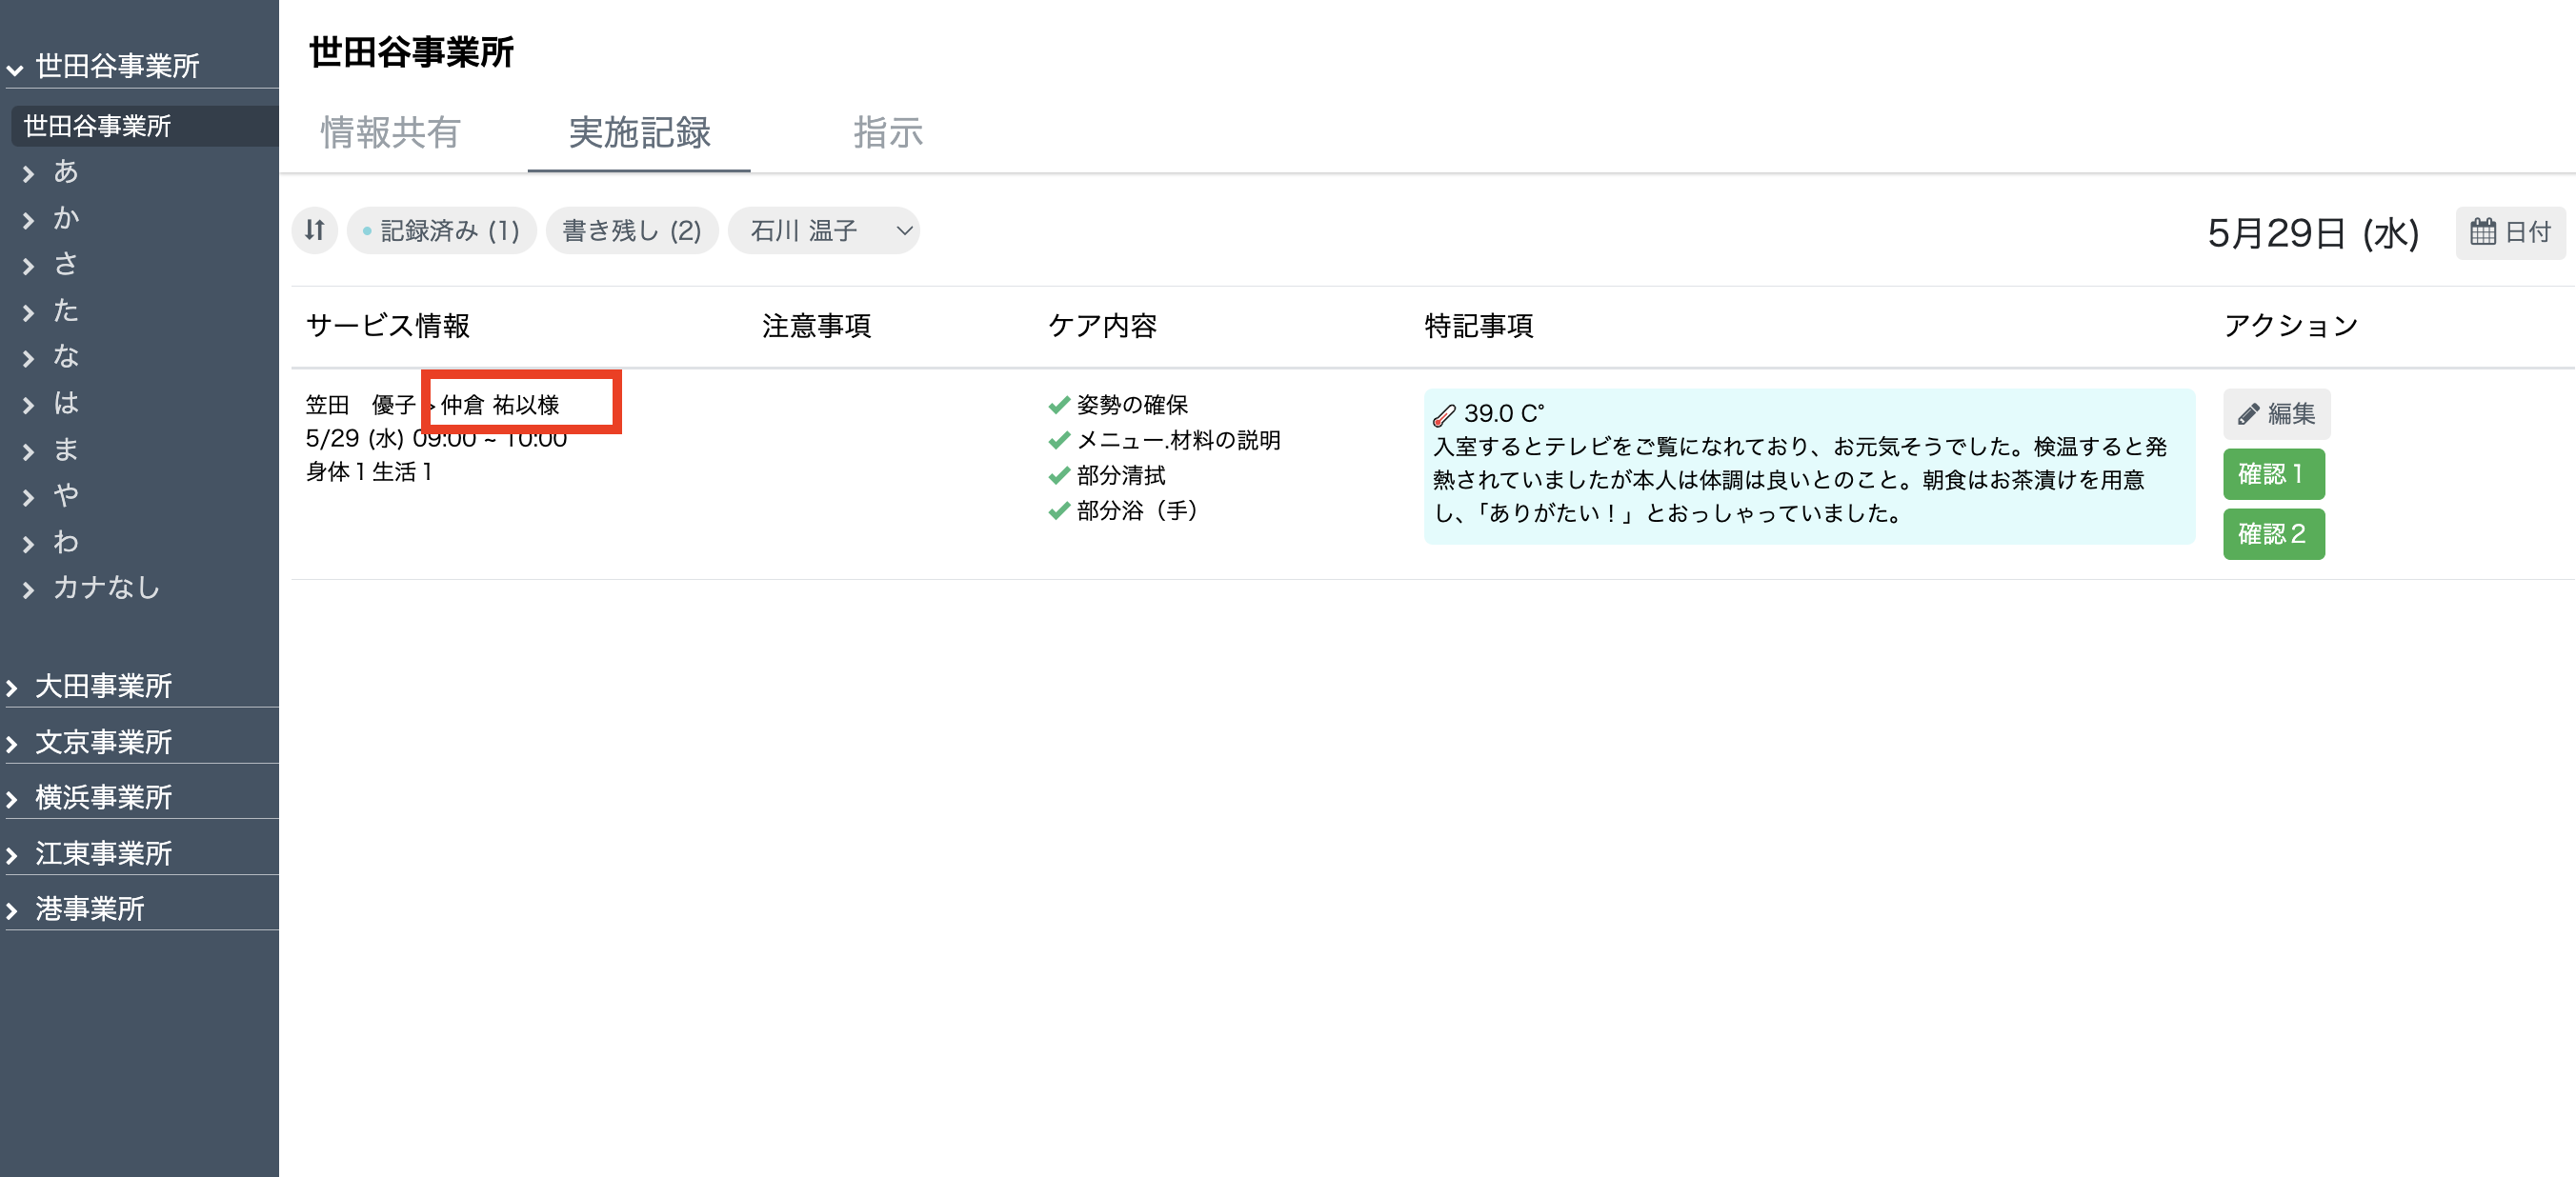Switch to the 指示 tab
The height and width of the screenshot is (1177, 2576).
tap(887, 133)
